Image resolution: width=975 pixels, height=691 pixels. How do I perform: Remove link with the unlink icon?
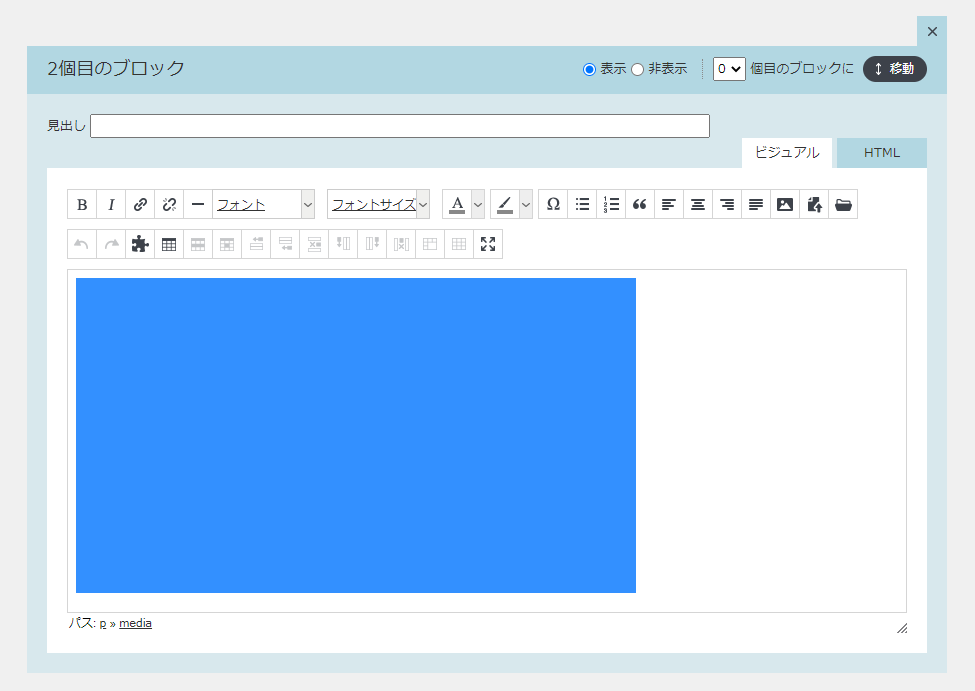point(169,204)
